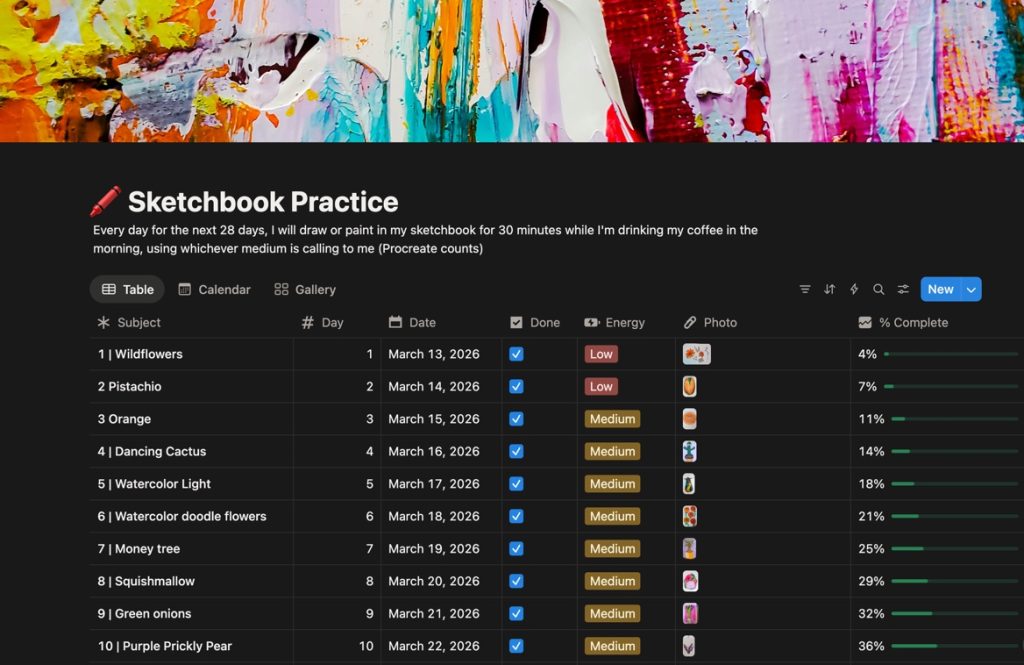Open the Energy select for Pistachio
Screen dimensions: 1024x665
coord(600,386)
